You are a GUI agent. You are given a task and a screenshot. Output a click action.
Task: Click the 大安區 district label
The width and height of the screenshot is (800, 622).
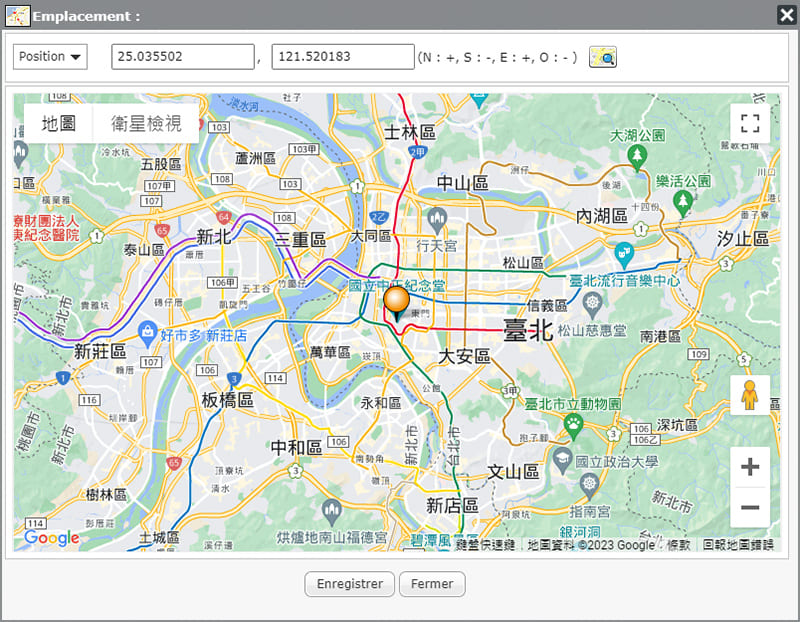click(464, 356)
